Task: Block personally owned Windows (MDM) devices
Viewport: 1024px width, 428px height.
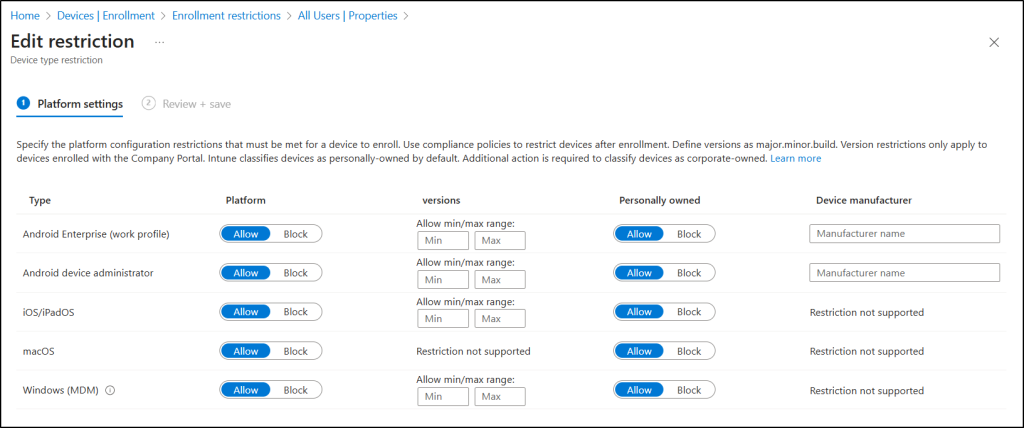Action: click(x=689, y=390)
